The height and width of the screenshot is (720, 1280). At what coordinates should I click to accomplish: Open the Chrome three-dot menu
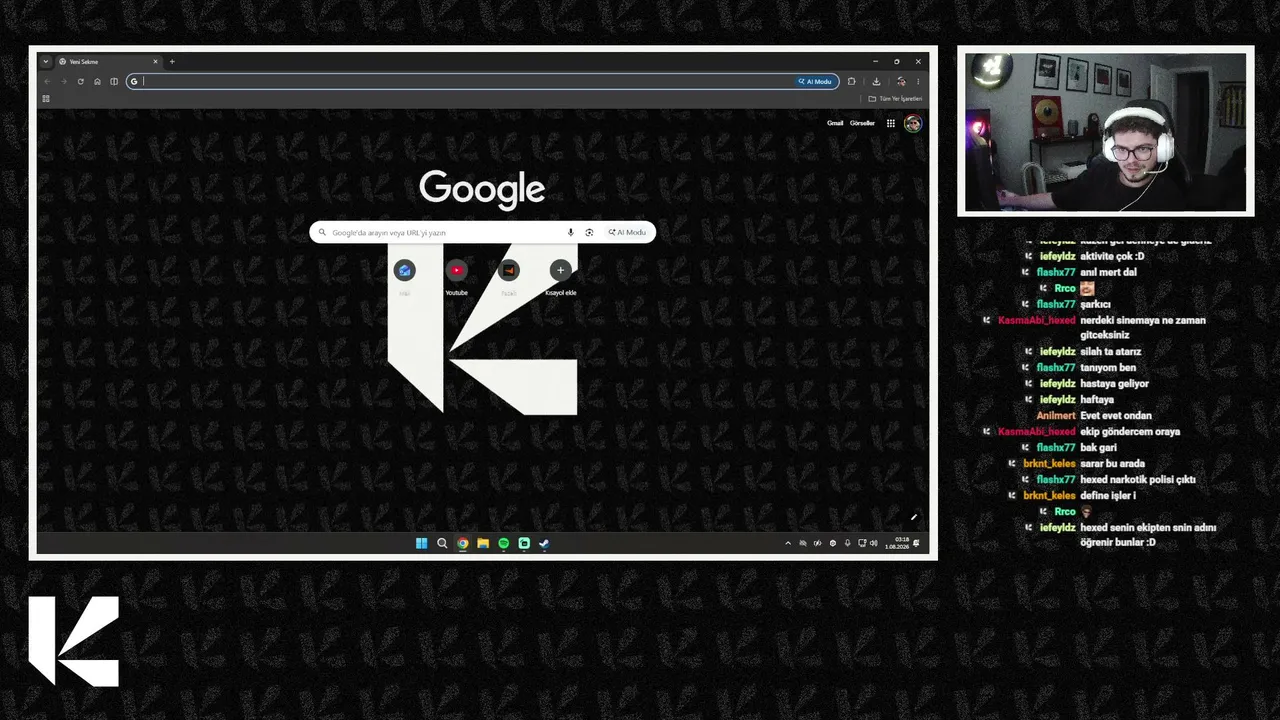coord(918,81)
